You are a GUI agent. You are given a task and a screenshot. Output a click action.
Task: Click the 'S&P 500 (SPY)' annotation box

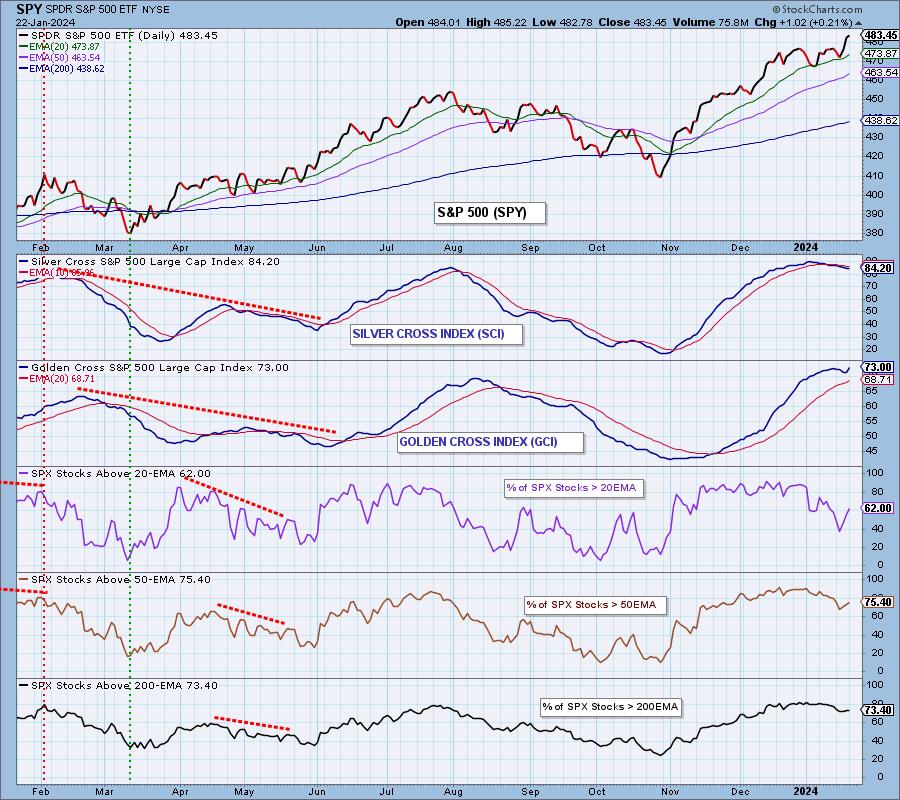(x=490, y=213)
